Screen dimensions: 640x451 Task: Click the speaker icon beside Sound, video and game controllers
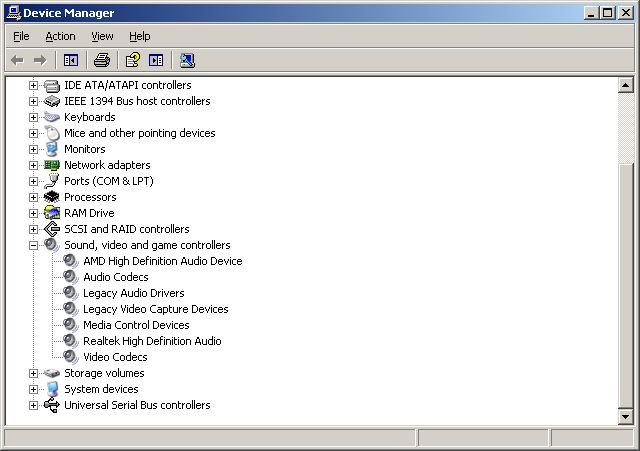(x=52, y=245)
